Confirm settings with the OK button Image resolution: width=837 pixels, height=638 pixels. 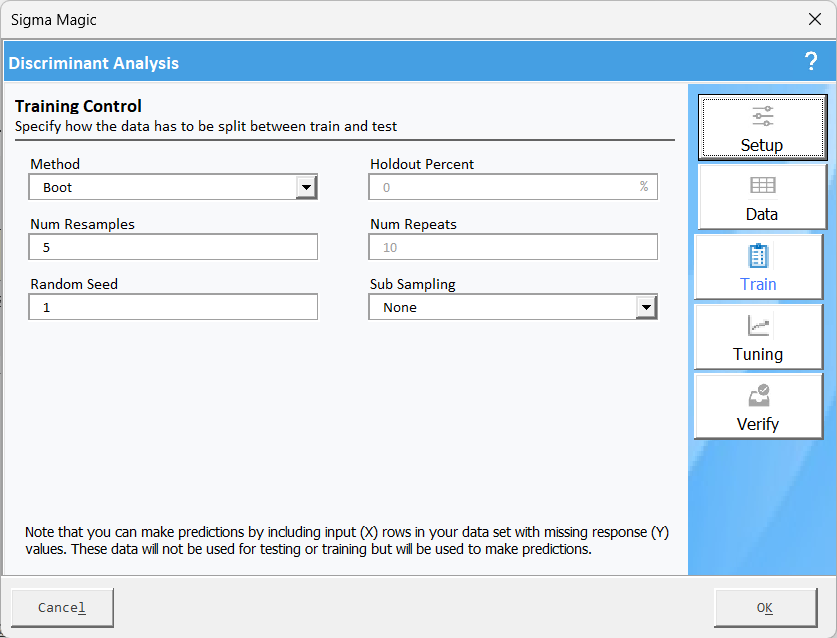(765, 607)
